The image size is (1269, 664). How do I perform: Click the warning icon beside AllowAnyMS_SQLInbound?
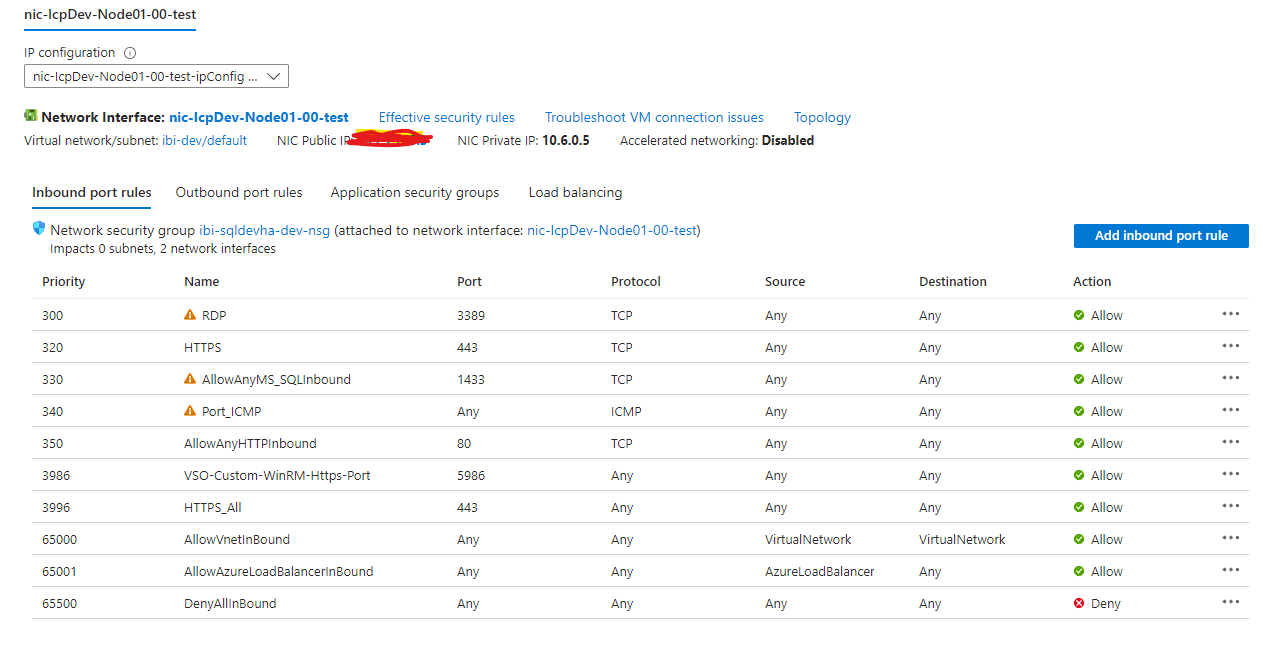click(x=190, y=379)
